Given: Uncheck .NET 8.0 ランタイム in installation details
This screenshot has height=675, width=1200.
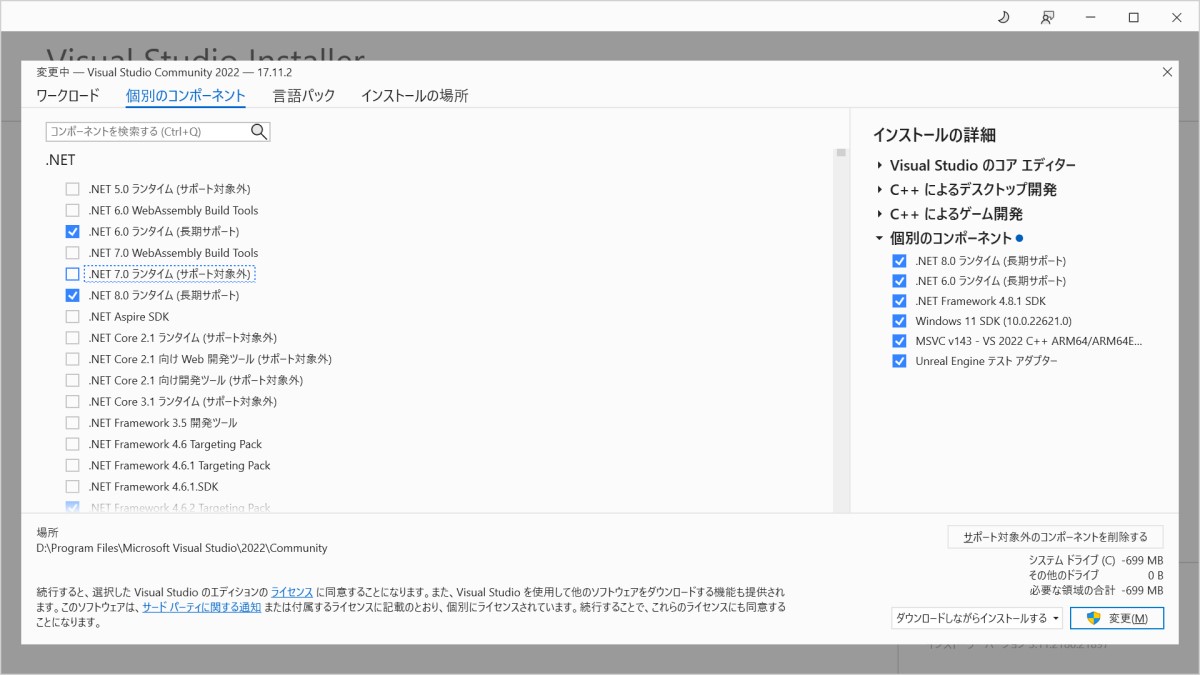Looking at the screenshot, I should (x=899, y=261).
